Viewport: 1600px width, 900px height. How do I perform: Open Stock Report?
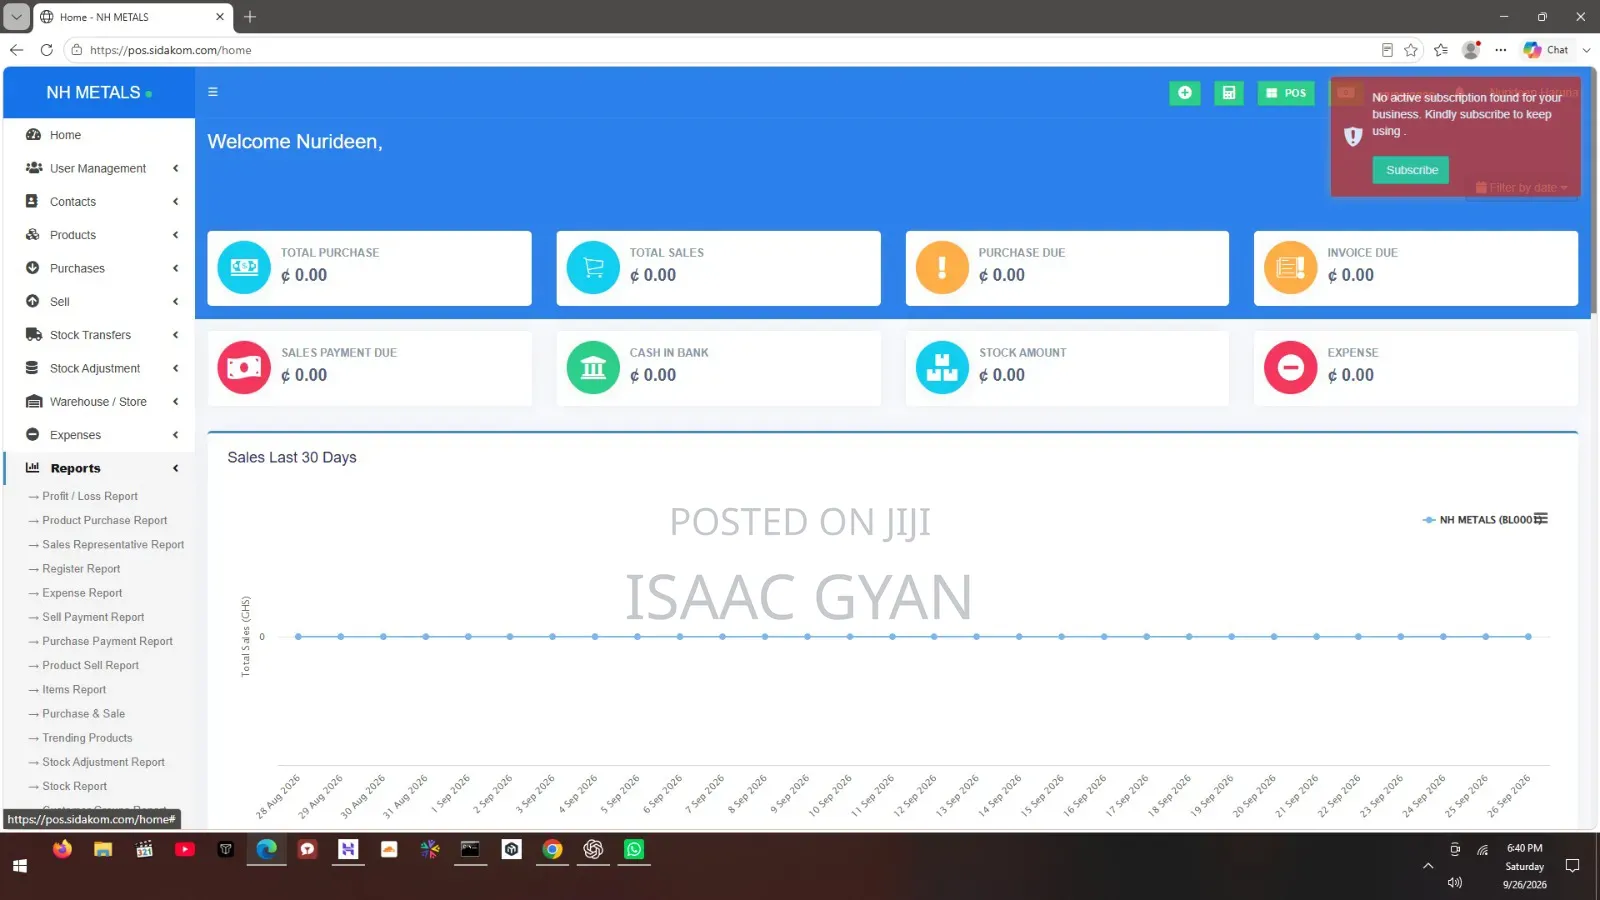tap(74, 786)
